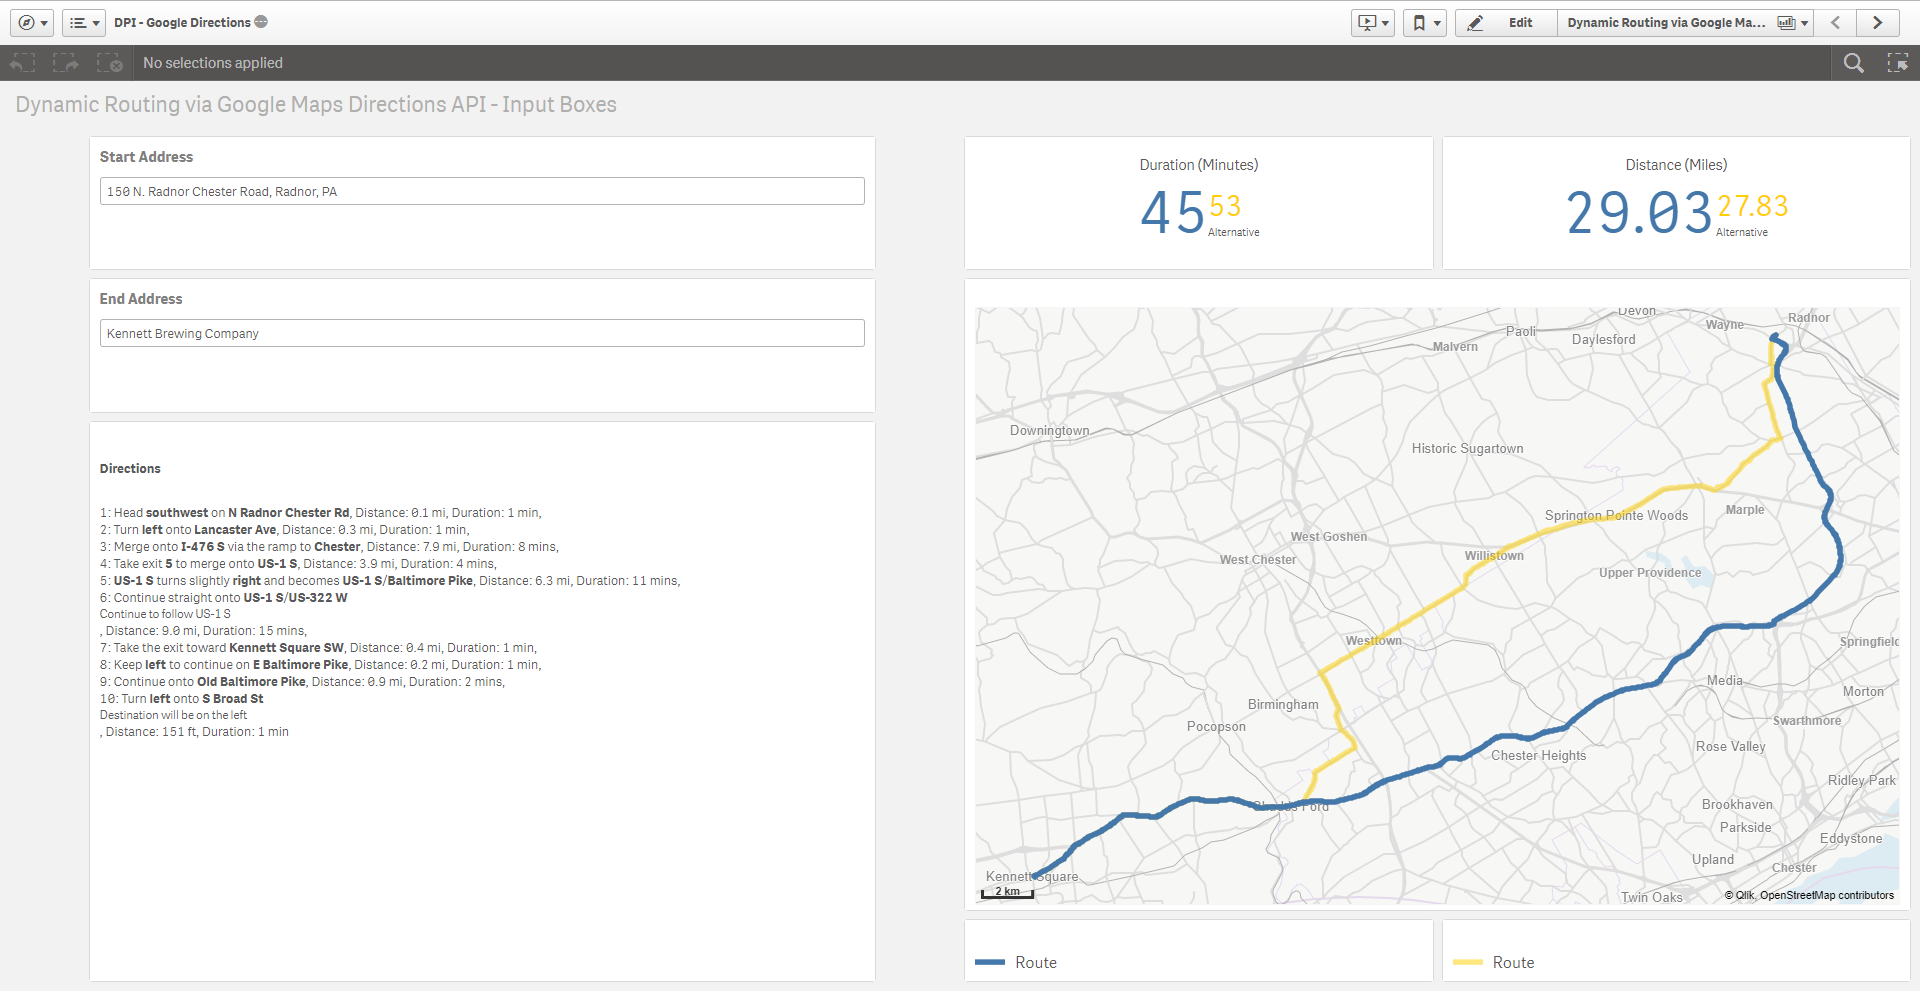Click direction step 7 toward Kennett Square SW
The image size is (1920, 991).
[x=318, y=648]
